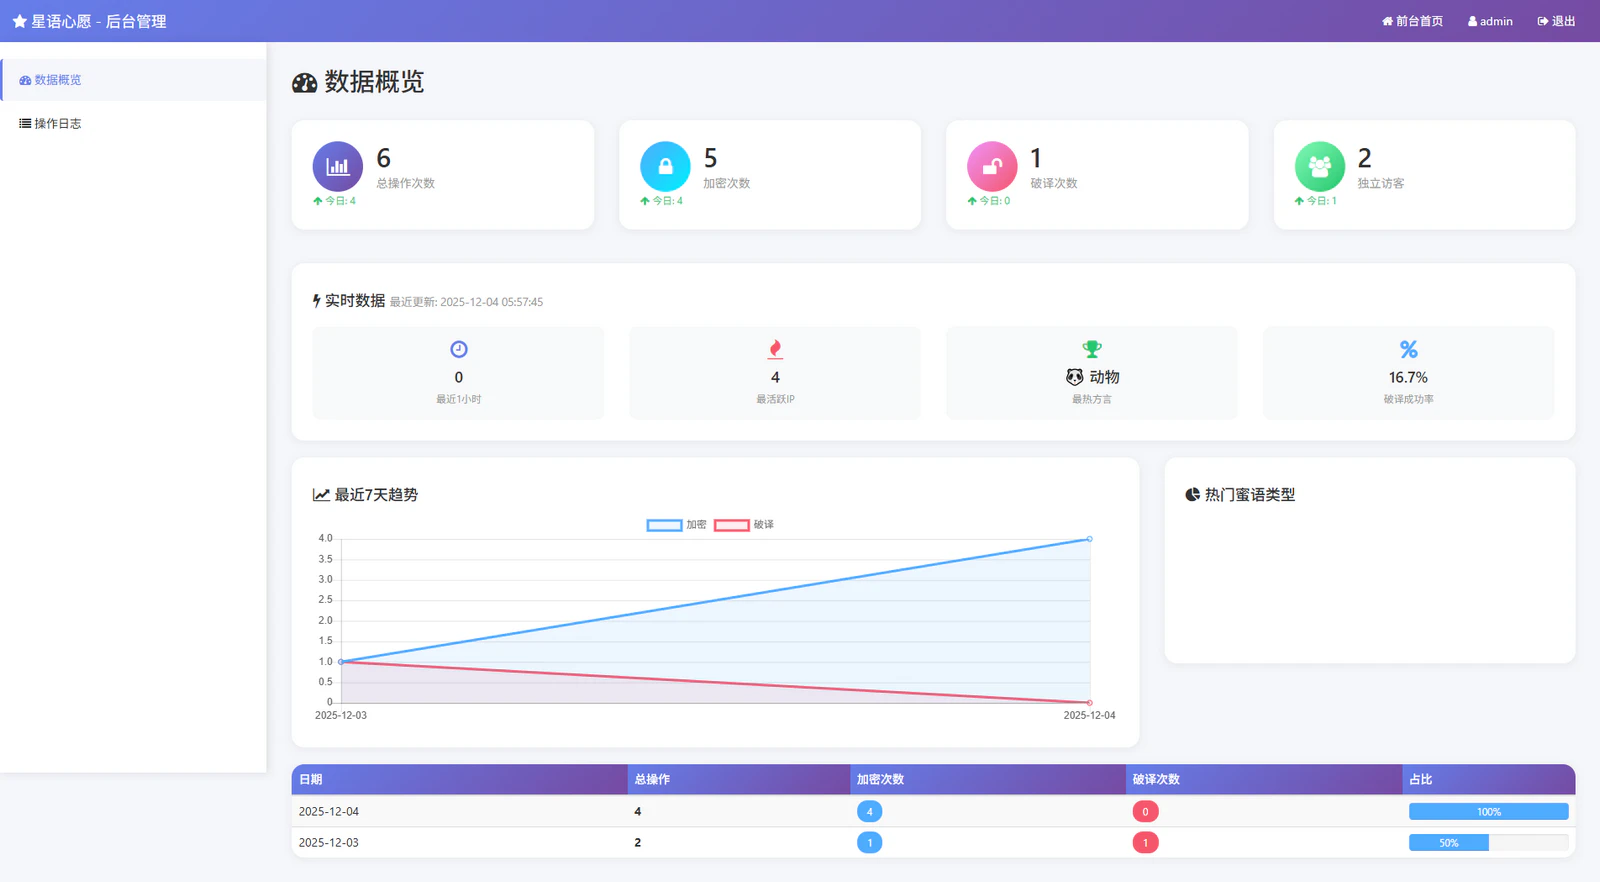Open the admin user menu
The height and width of the screenshot is (882, 1600).
(x=1490, y=21)
